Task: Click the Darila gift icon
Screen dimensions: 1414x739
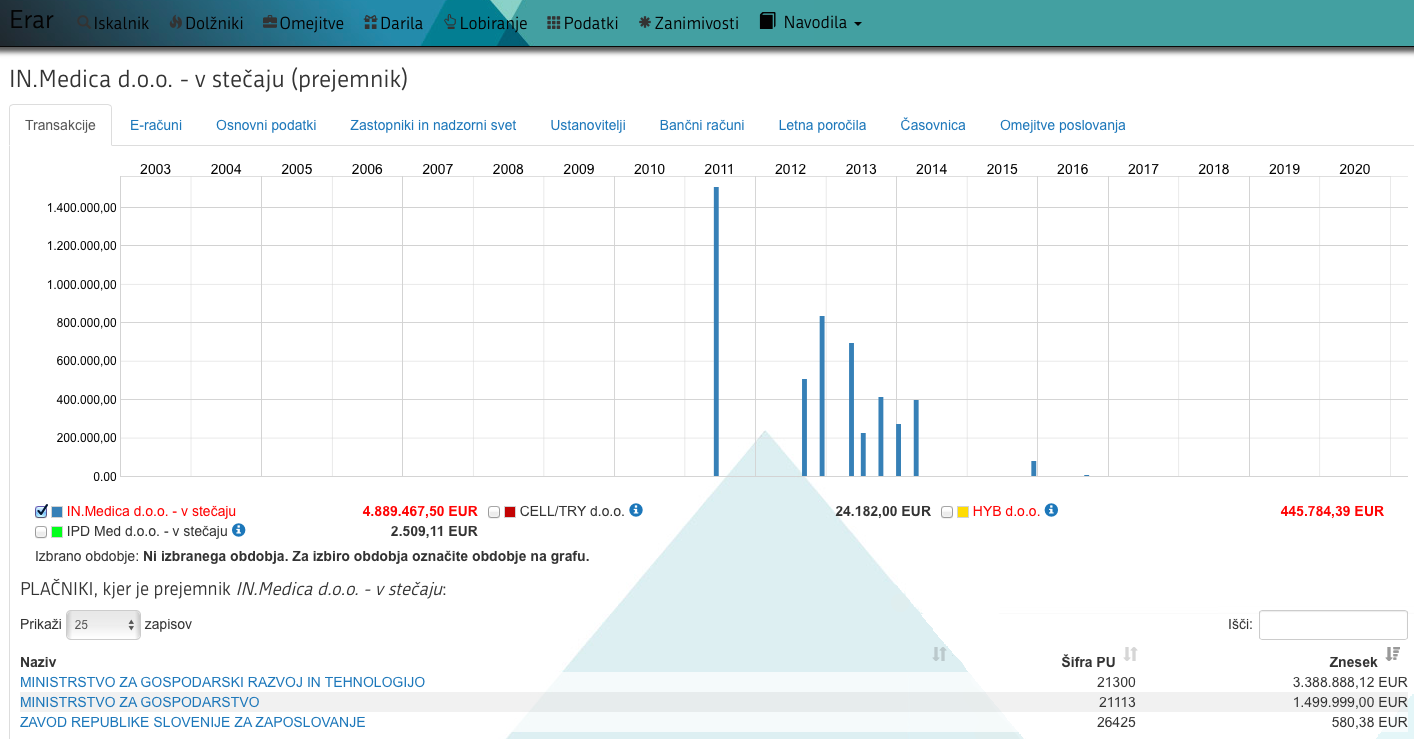Action: [x=370, y=23]
